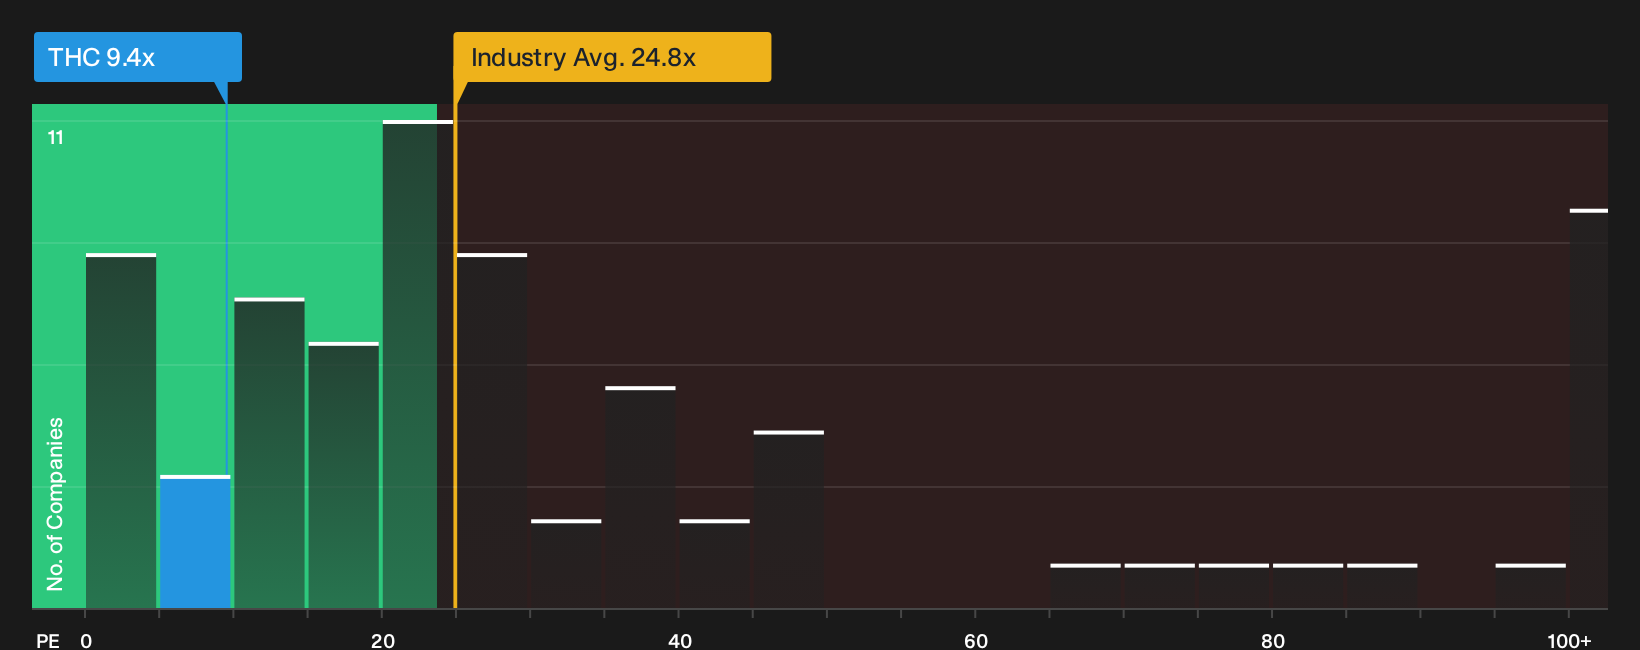Click the yellow Industry Avg. 24.8x label

click(x=612, y=57)
